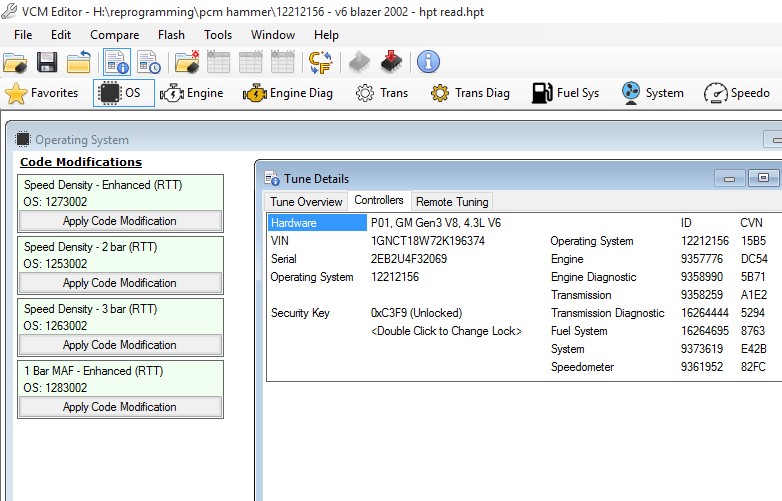Click Fuel System ID 16264695
The image size is (782, 501).
click(705, 331)
